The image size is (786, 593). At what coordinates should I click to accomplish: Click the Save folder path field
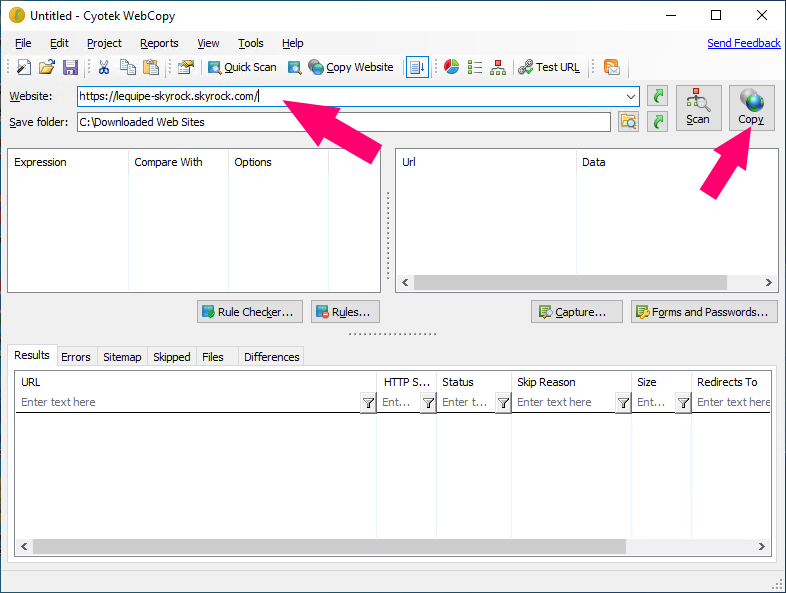point(344,122)
